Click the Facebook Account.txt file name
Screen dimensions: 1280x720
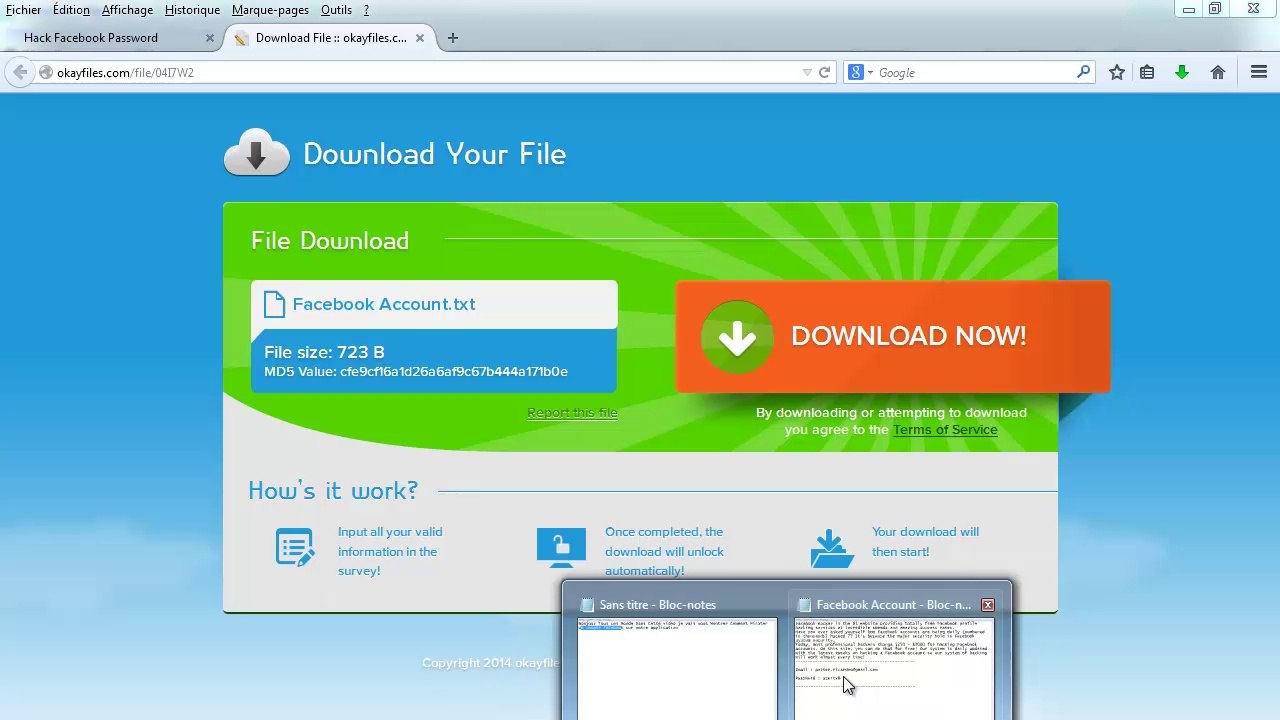coord(384,304)
